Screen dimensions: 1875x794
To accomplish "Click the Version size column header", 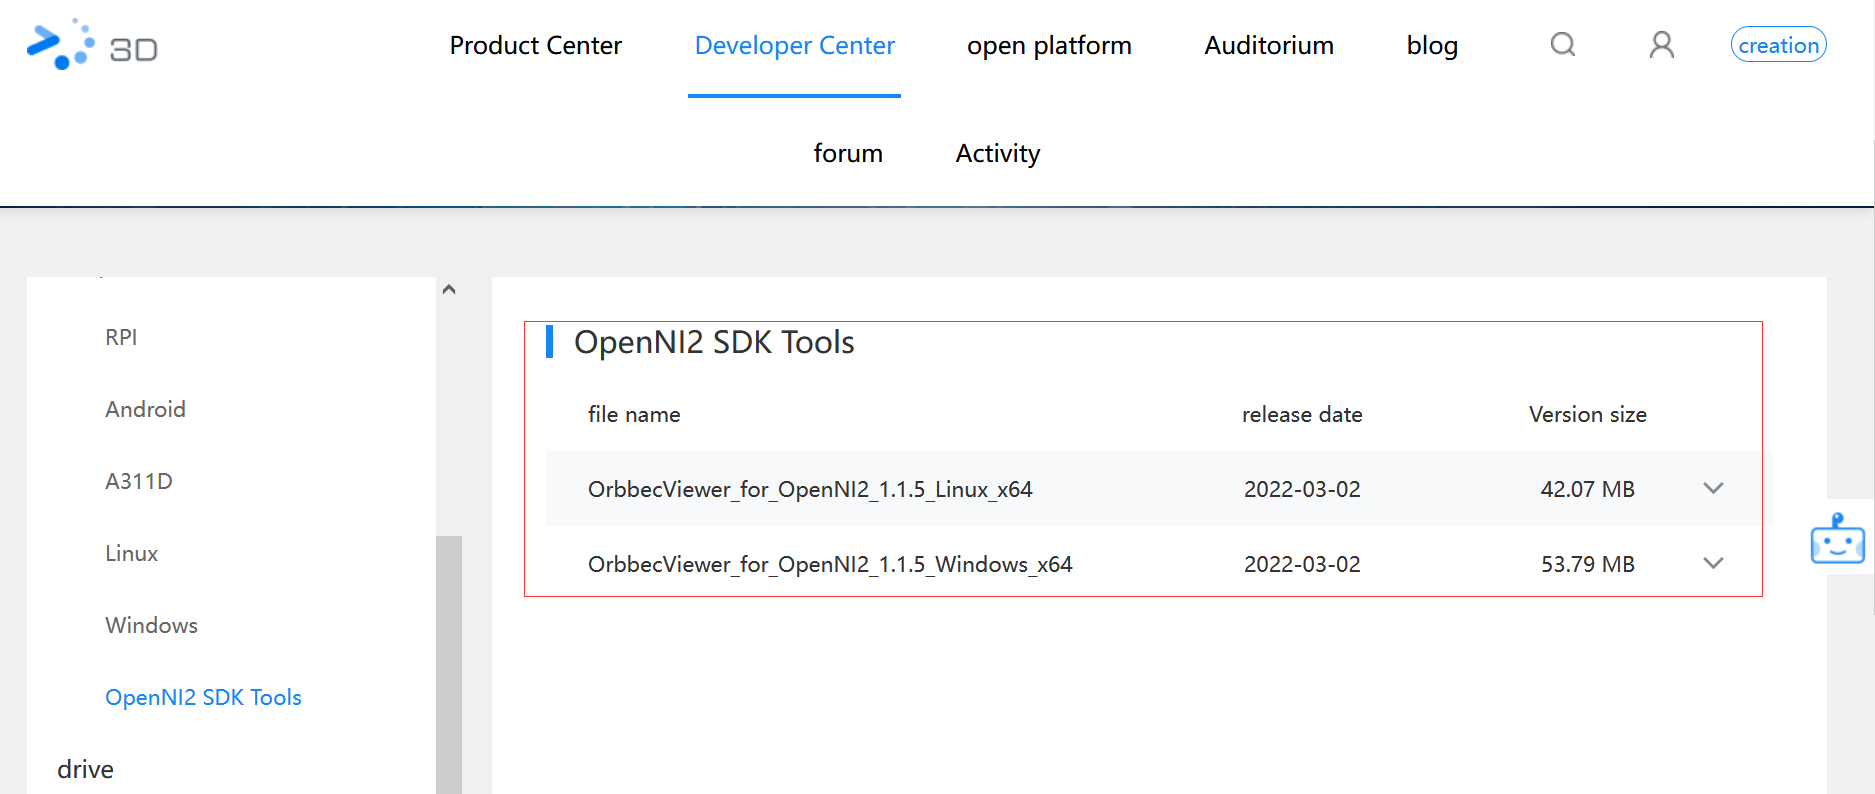I will coord(1588,414).
